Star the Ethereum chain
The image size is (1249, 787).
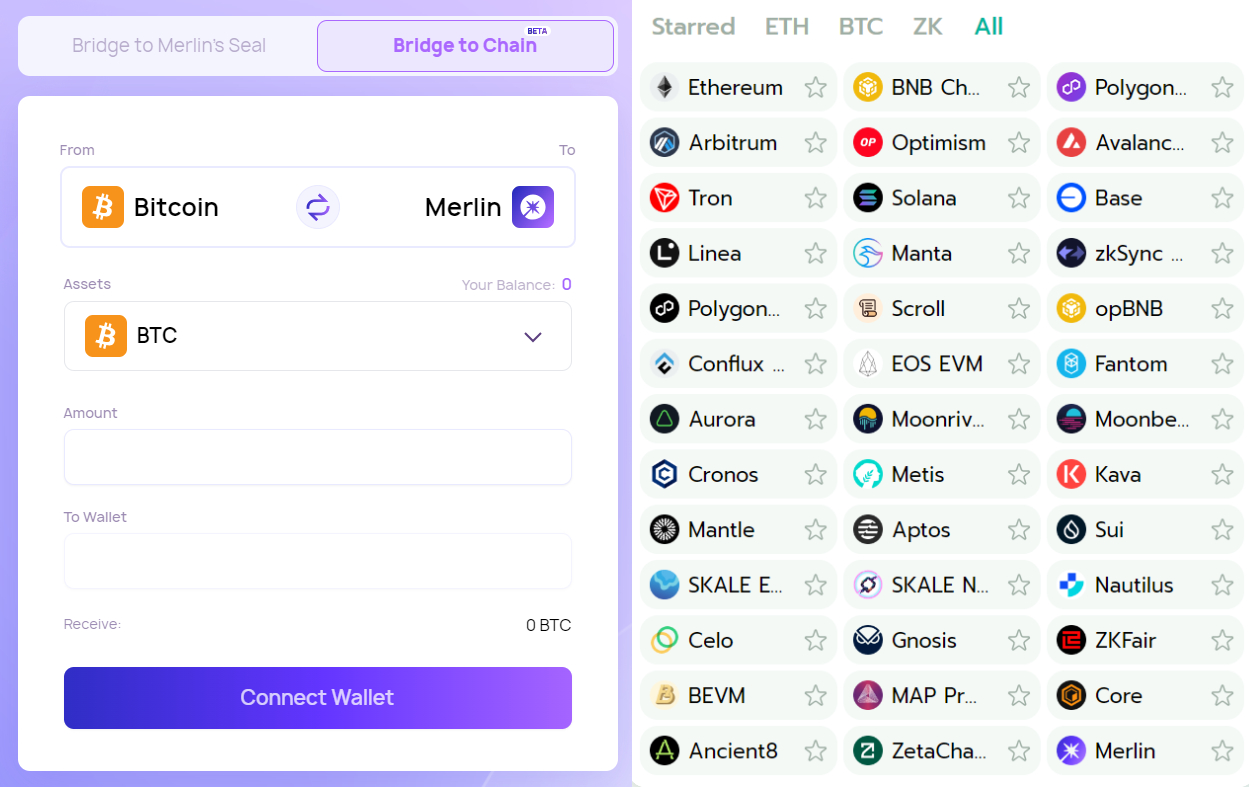(816, 87)
